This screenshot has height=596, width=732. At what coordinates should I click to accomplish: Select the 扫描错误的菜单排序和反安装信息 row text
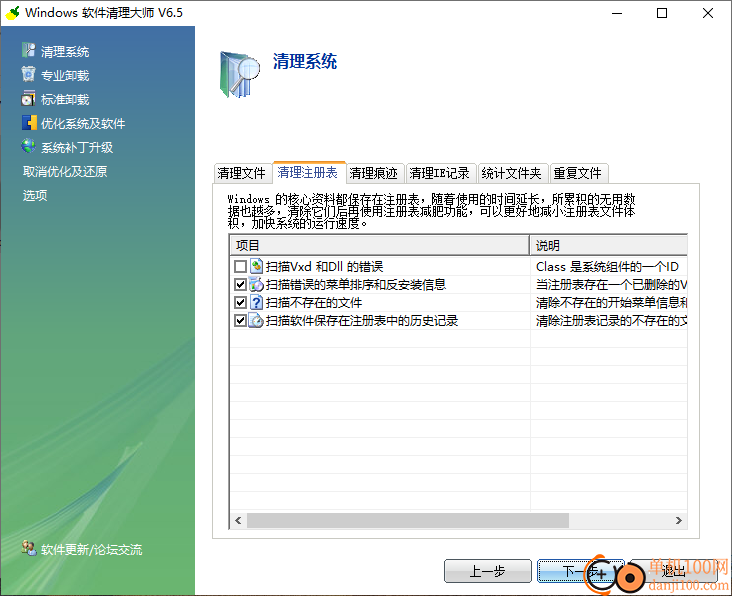(x=356, y=284)
